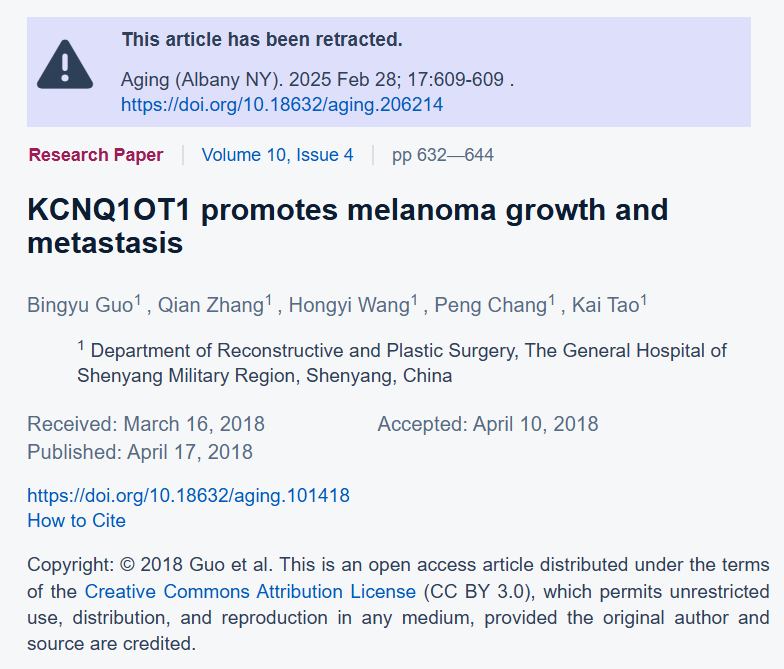Click the pp 632—644 page range
Screen dimensions: 784x669
tap(443, 155)
